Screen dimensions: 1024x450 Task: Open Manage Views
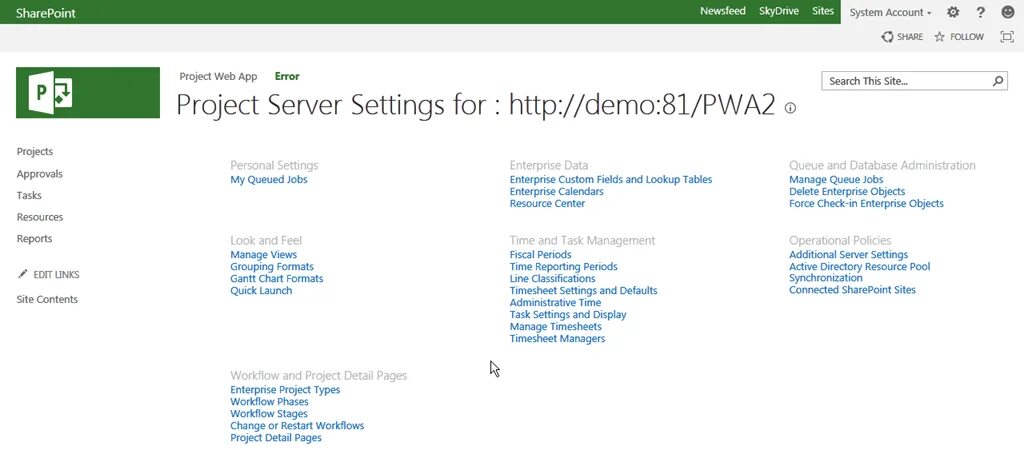coord(263,255)
